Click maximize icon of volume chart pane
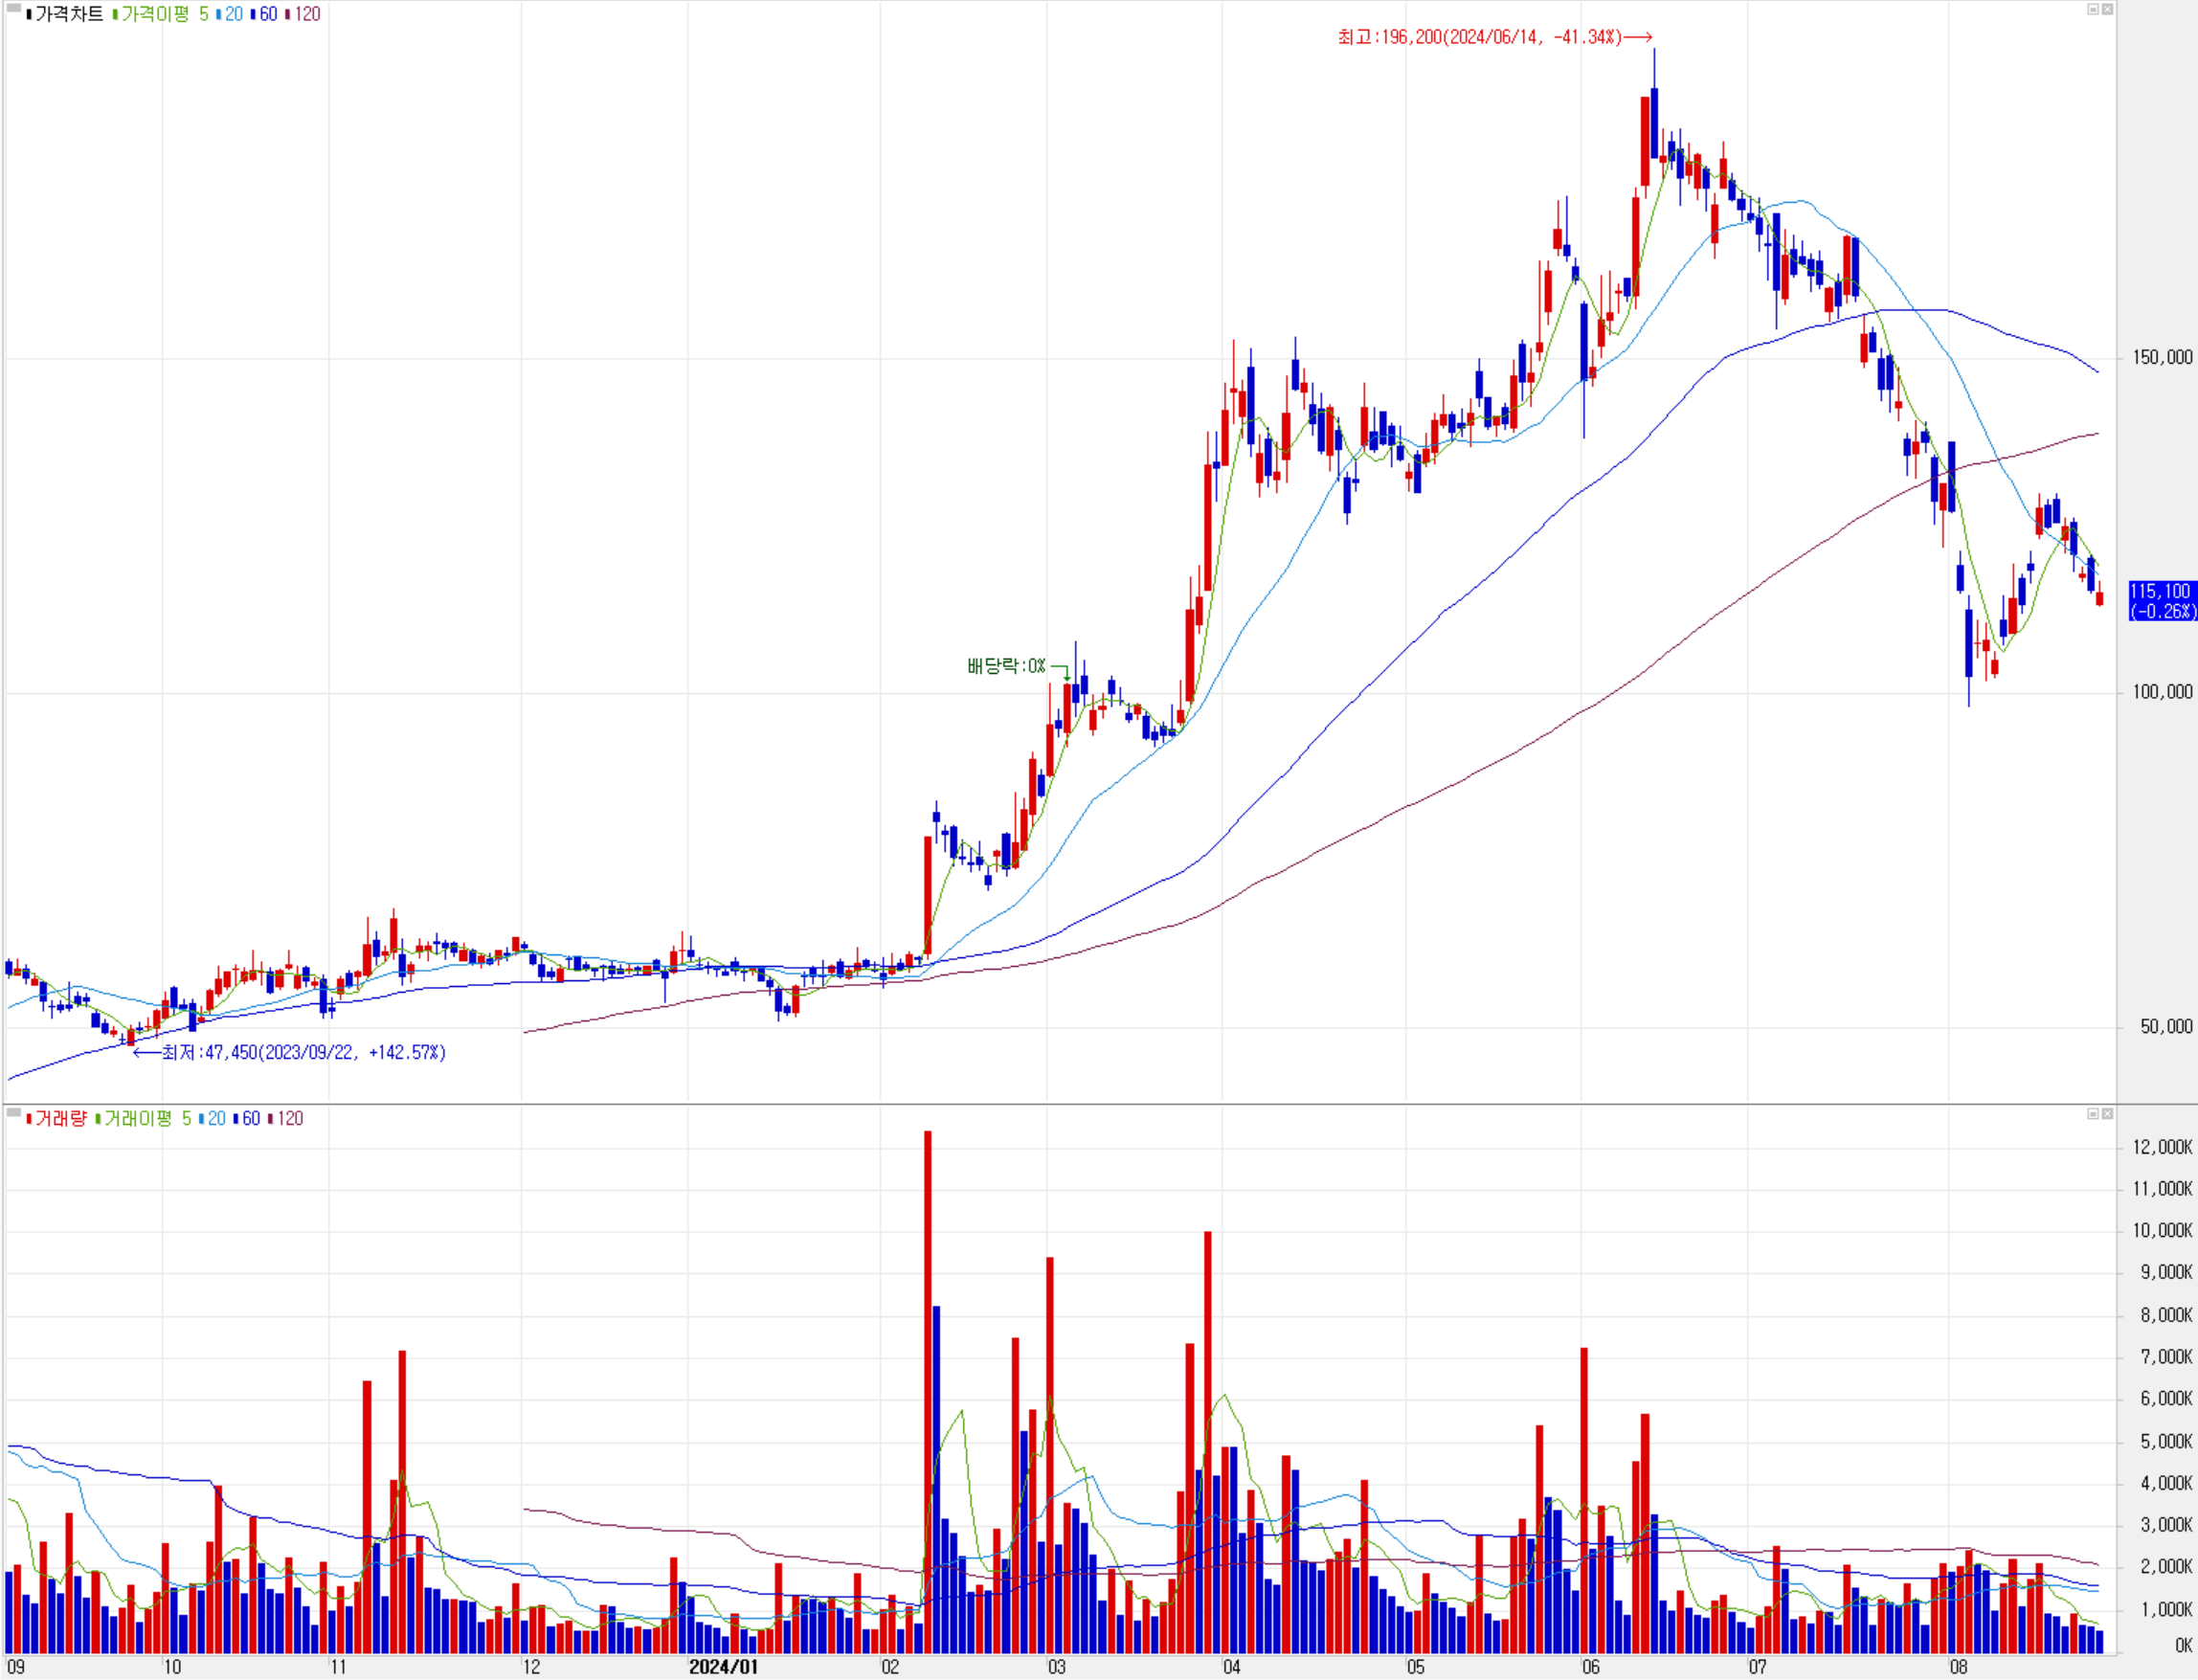The image size is (2198, 1680). [2093, 1114]
